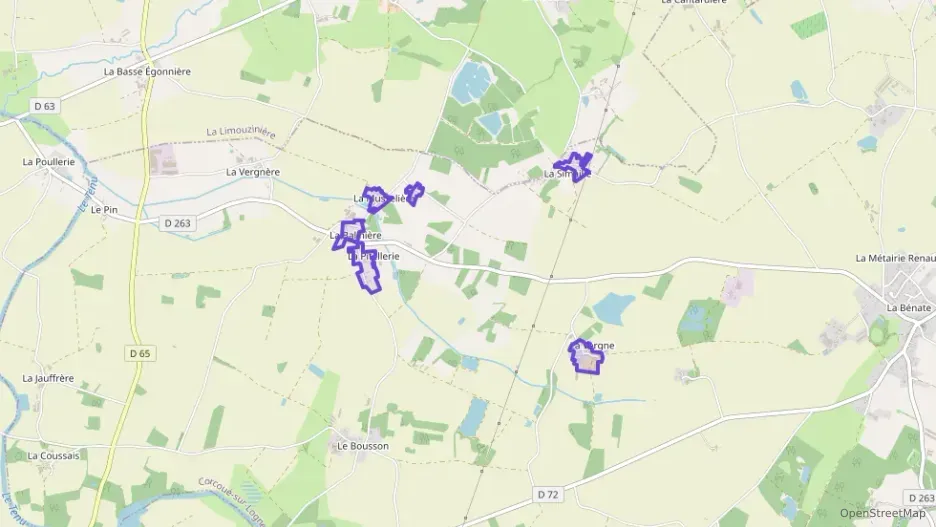Viewport: 936px width, 527px height.
Task: Click the La Poullerie place label
Action: [x=49, y=162]
